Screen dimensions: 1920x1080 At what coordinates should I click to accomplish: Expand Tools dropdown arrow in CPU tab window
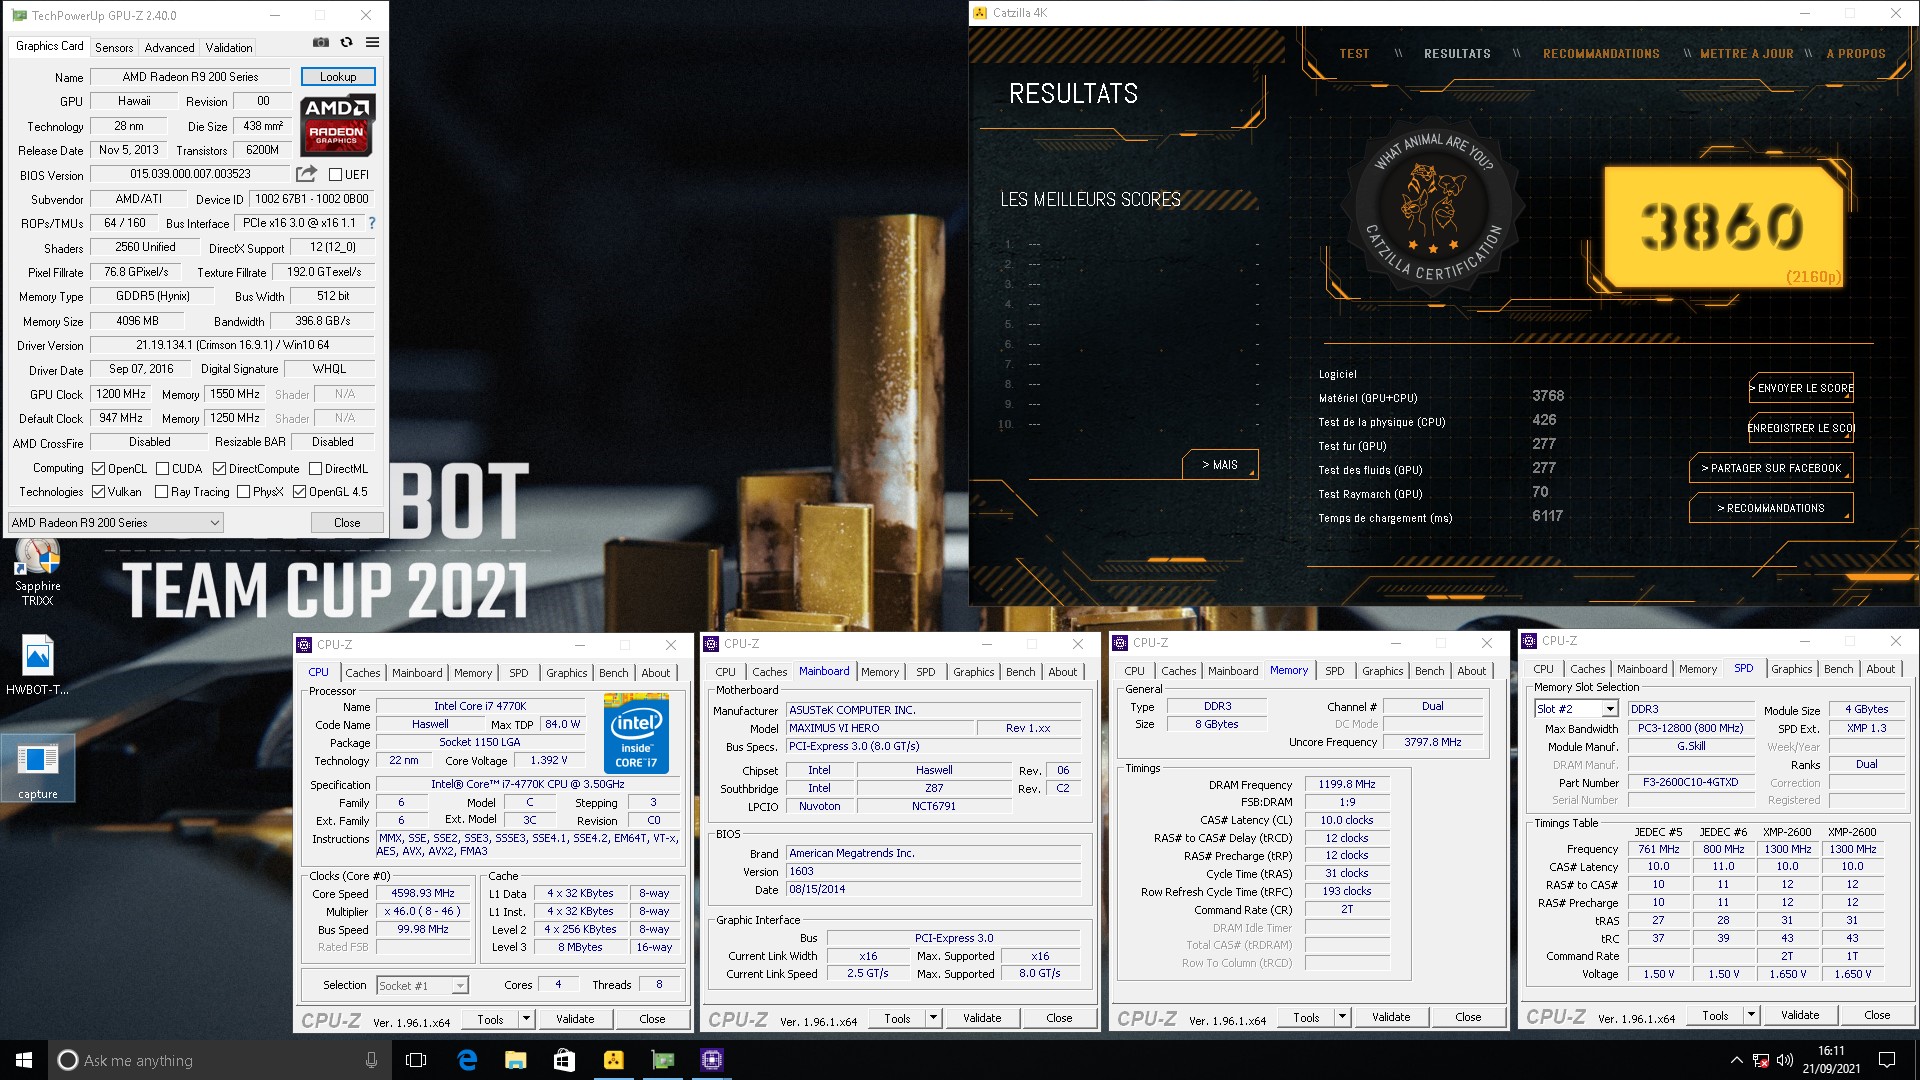point(526,1020)
